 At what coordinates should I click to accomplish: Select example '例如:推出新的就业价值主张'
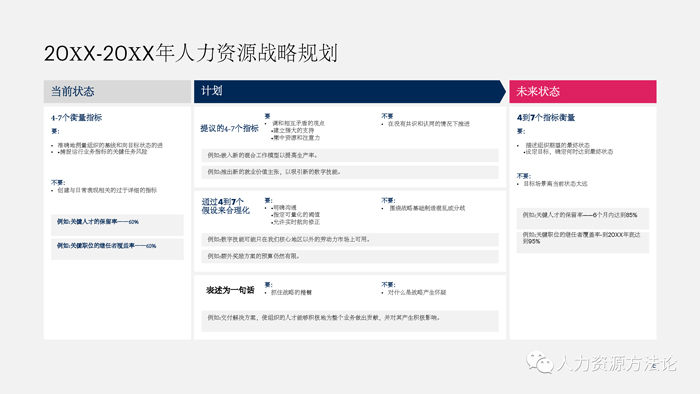[350, 172]
